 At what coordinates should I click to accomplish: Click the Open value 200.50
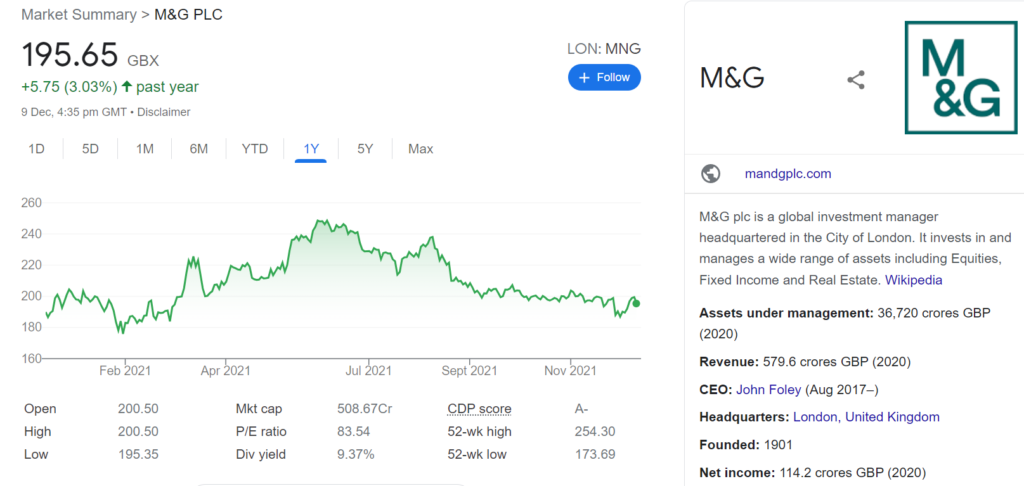coord(138,409)
